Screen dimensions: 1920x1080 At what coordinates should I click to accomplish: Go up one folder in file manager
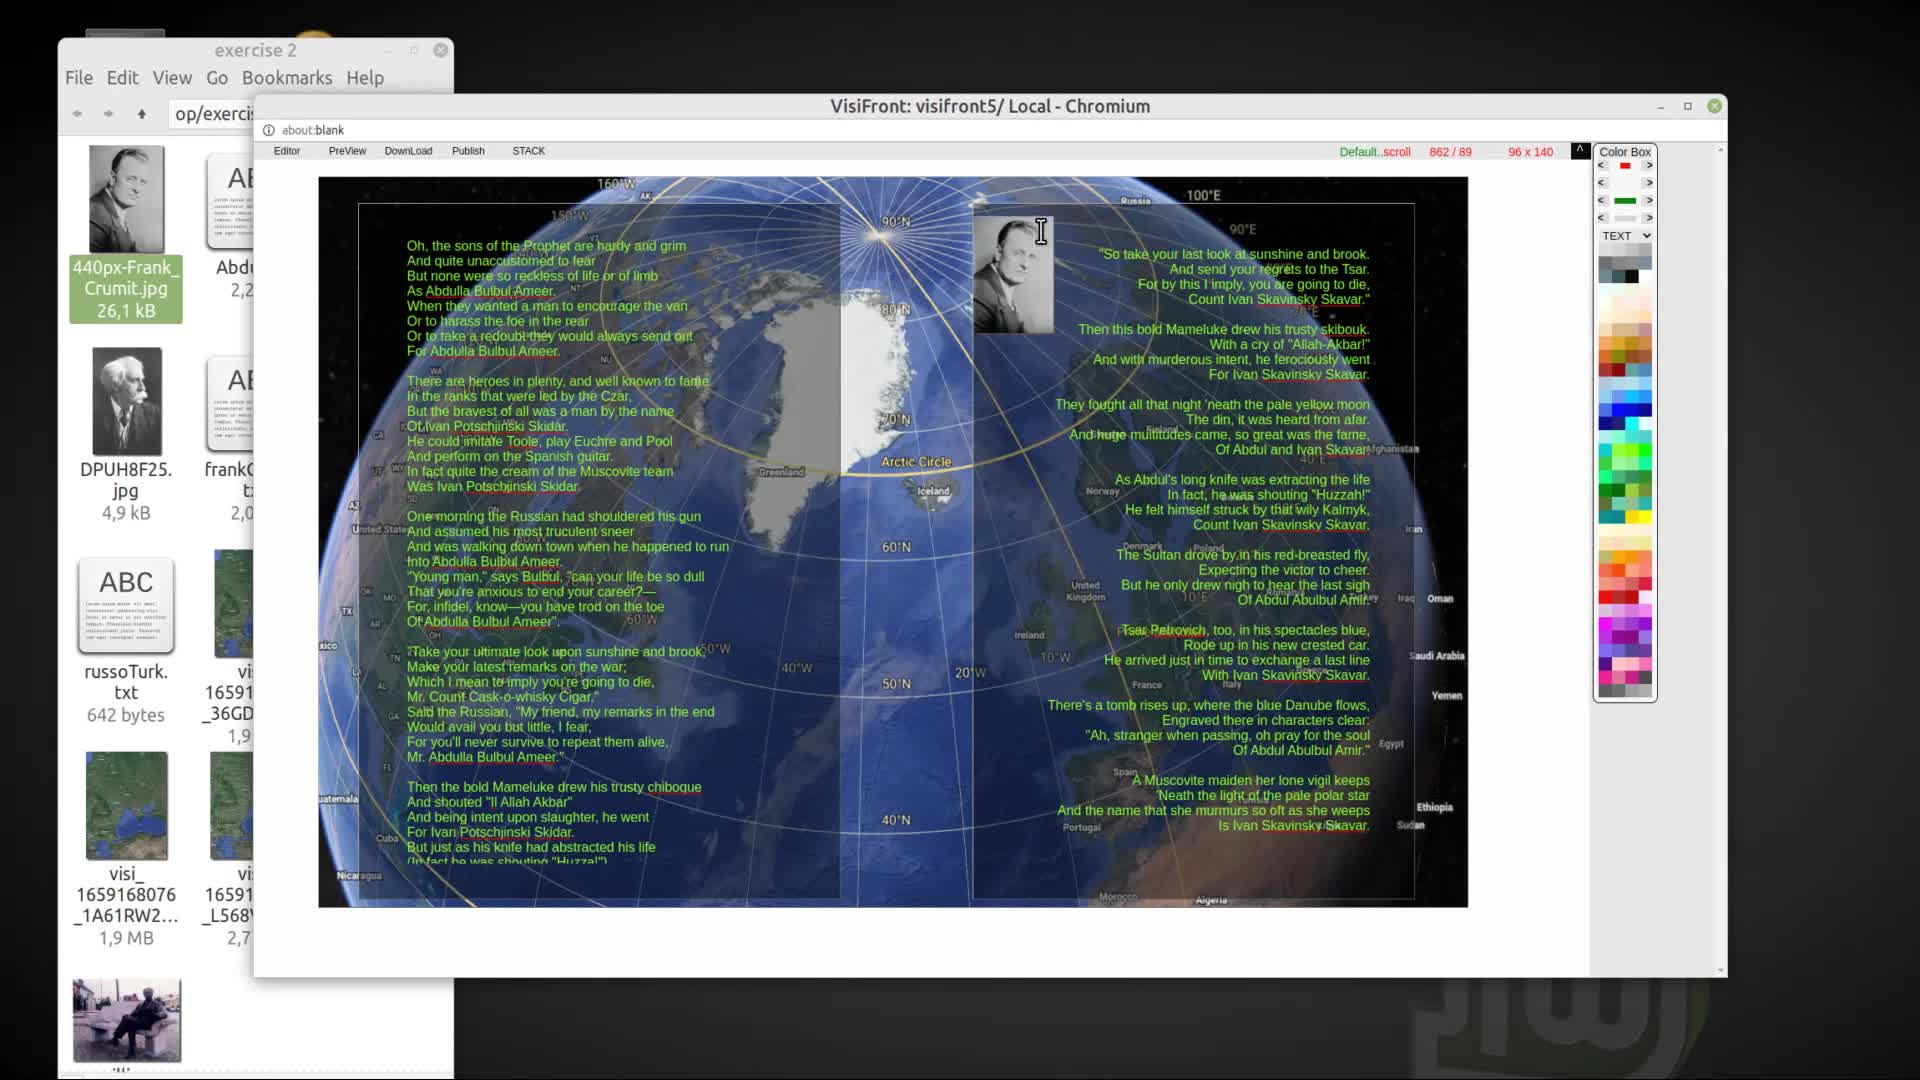[x=142, y=114]
